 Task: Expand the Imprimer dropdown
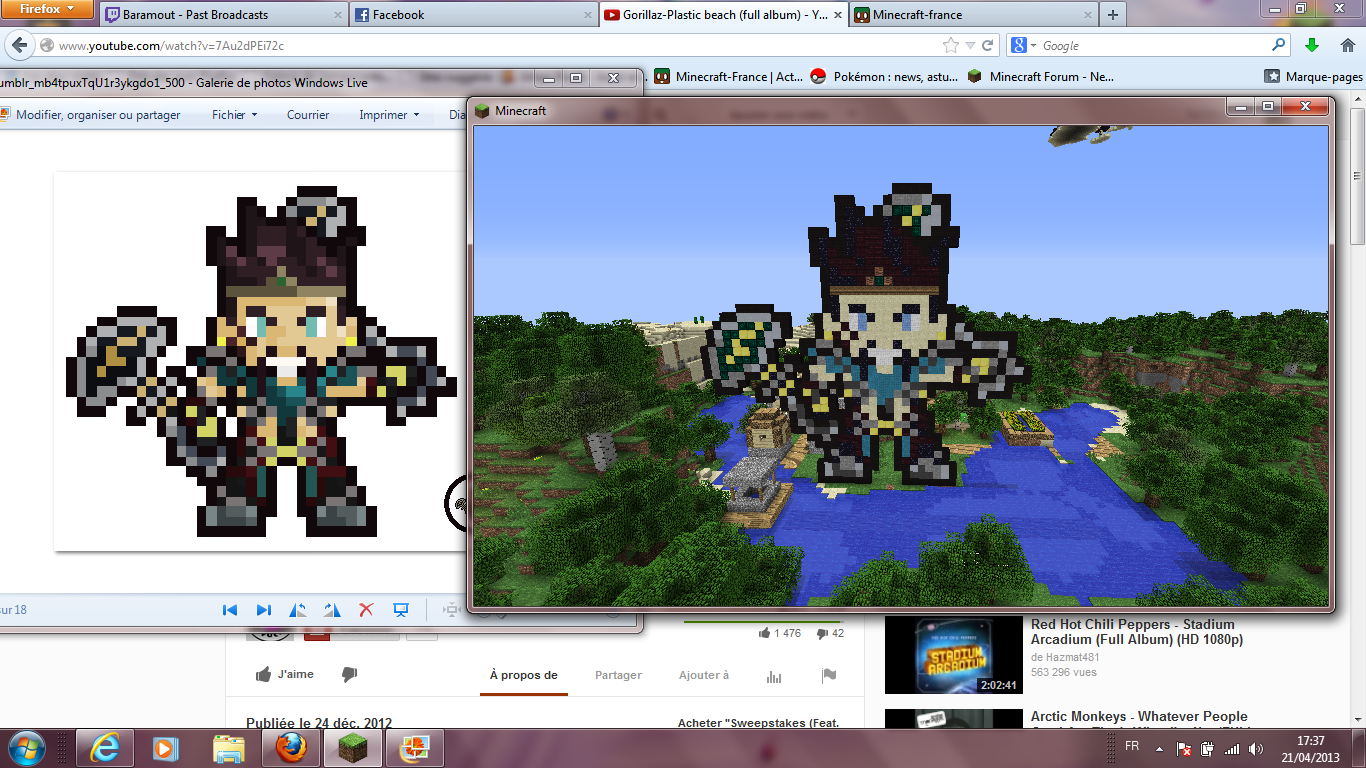point(388,115)
